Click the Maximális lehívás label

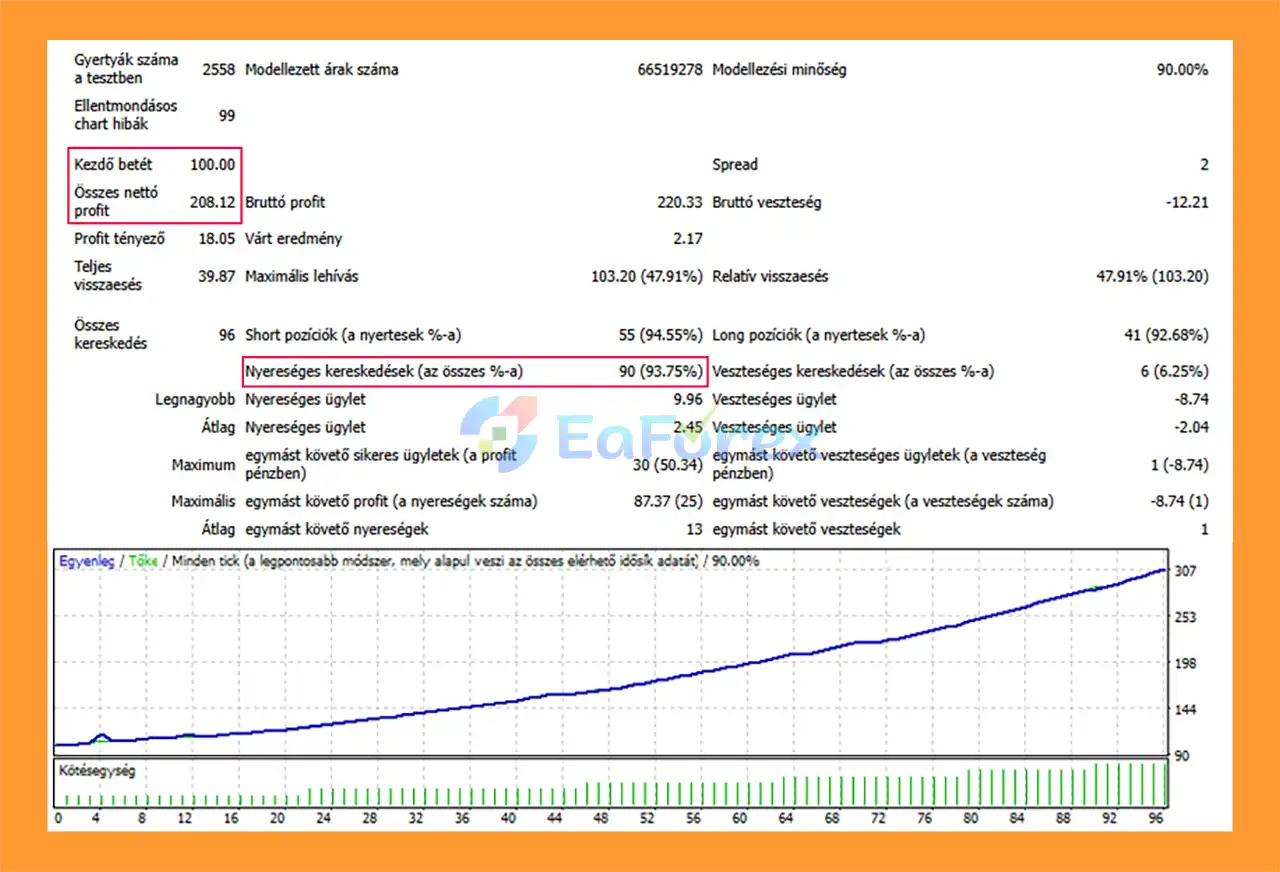[302, 276]
